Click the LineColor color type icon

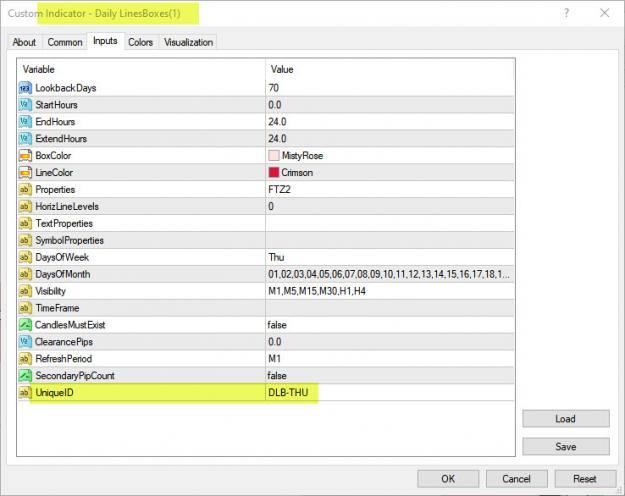coord(25,173)
